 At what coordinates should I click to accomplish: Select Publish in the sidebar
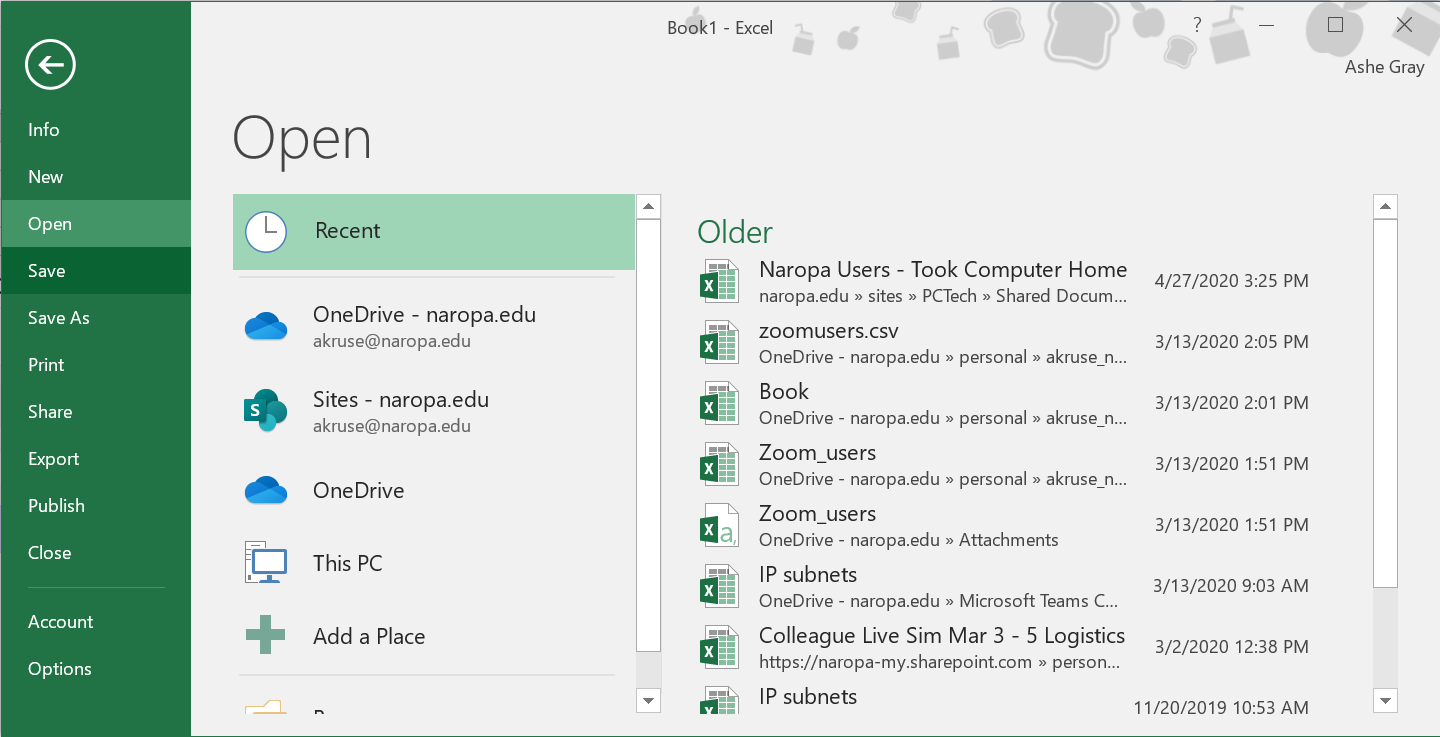click(x=95, y=506)
